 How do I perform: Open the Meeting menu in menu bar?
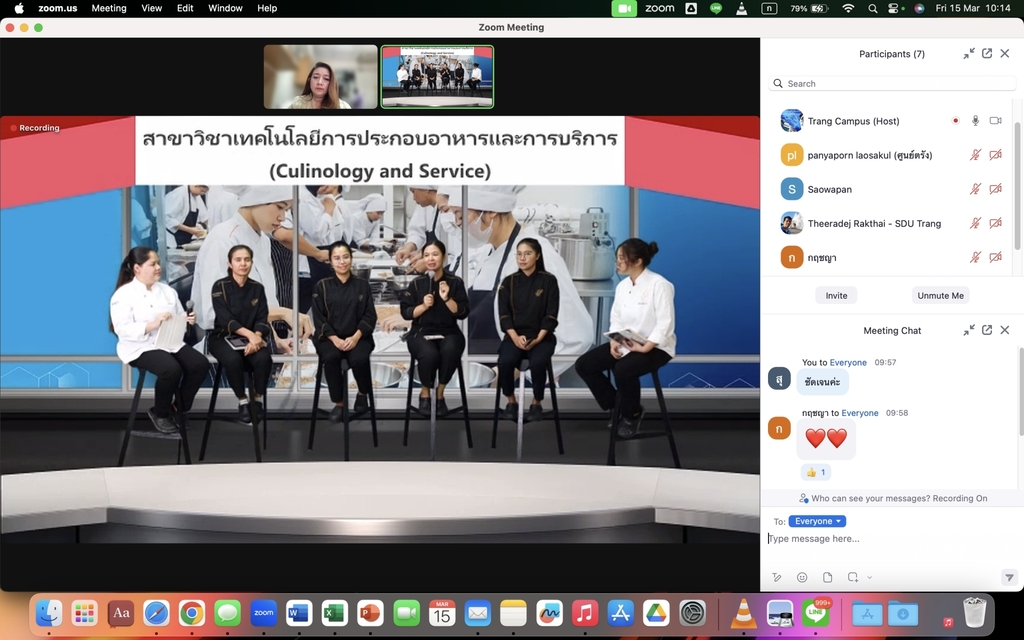click(109, 8)
